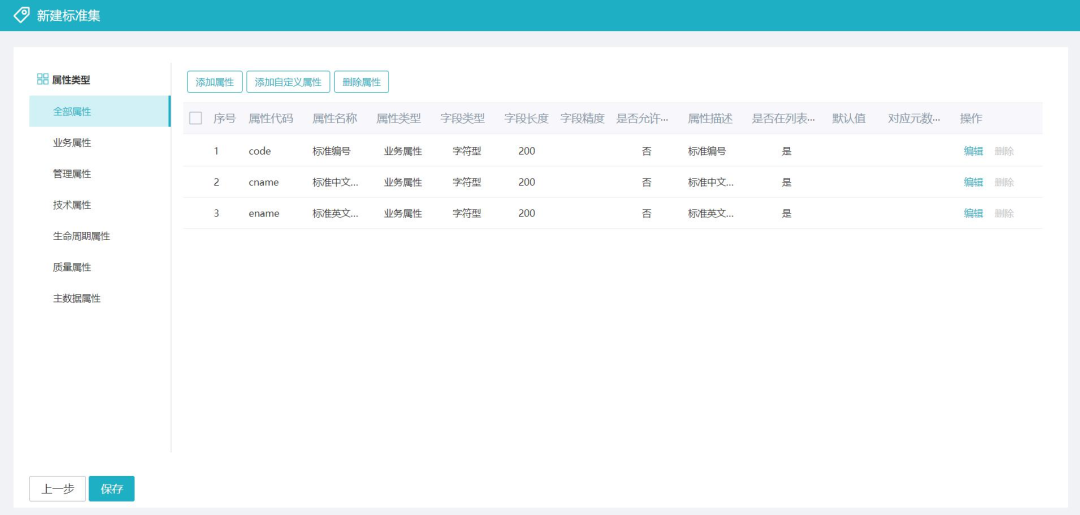The height and width of the screenshot is (515, 1080).
Task: Click 编辑 link for the code row
Action: [x=973, y=151]
